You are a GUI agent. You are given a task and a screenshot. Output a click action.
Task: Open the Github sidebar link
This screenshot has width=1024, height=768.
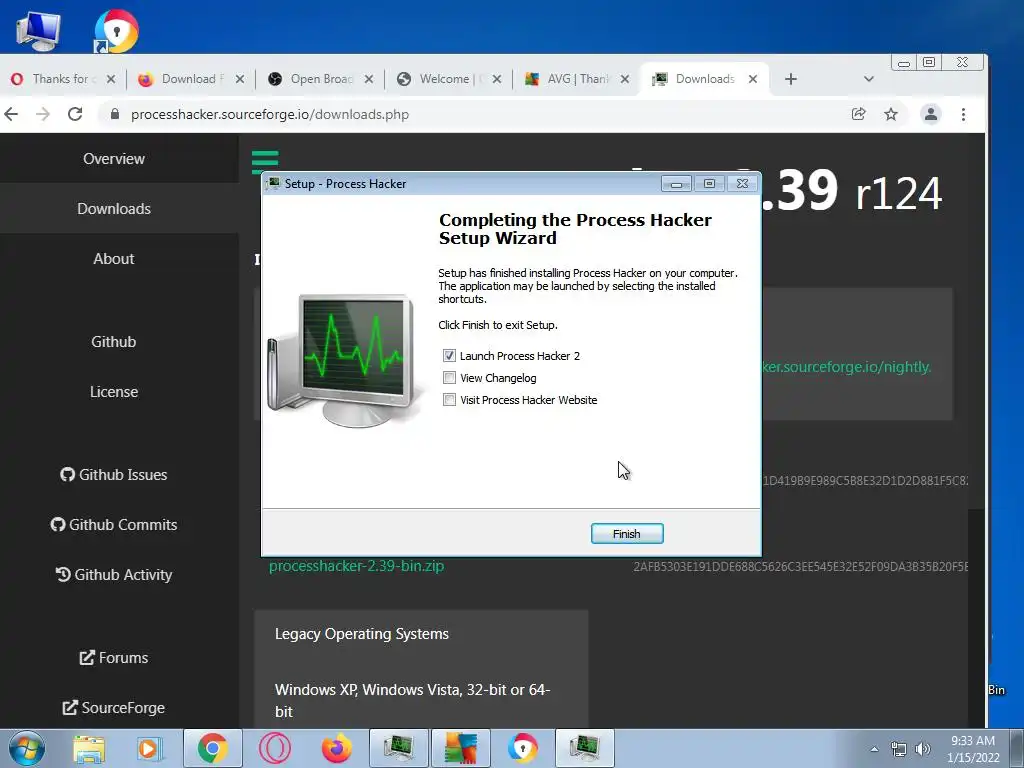pyautogui.click(x=114, y=342)
